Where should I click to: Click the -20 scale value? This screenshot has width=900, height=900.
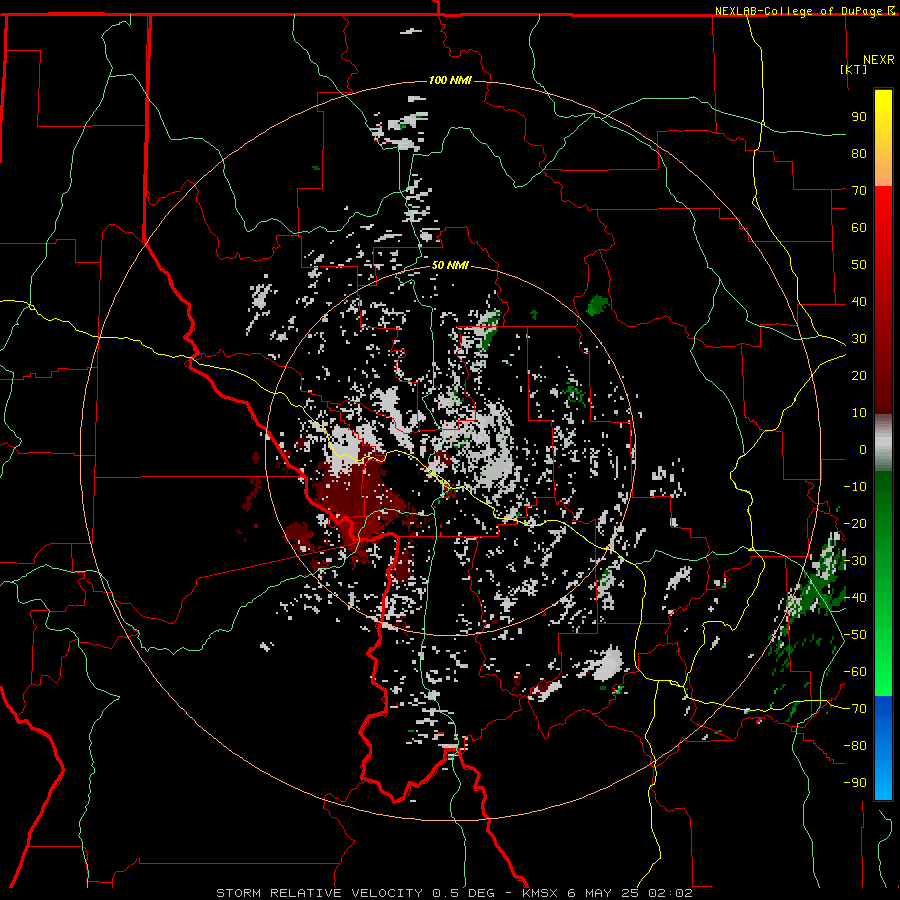[855, 524]
